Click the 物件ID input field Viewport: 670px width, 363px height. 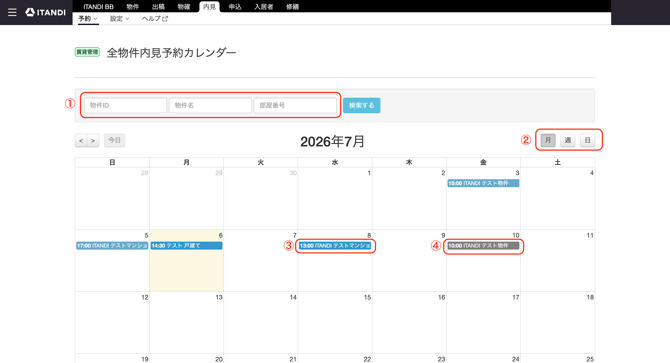click(125, 105)
